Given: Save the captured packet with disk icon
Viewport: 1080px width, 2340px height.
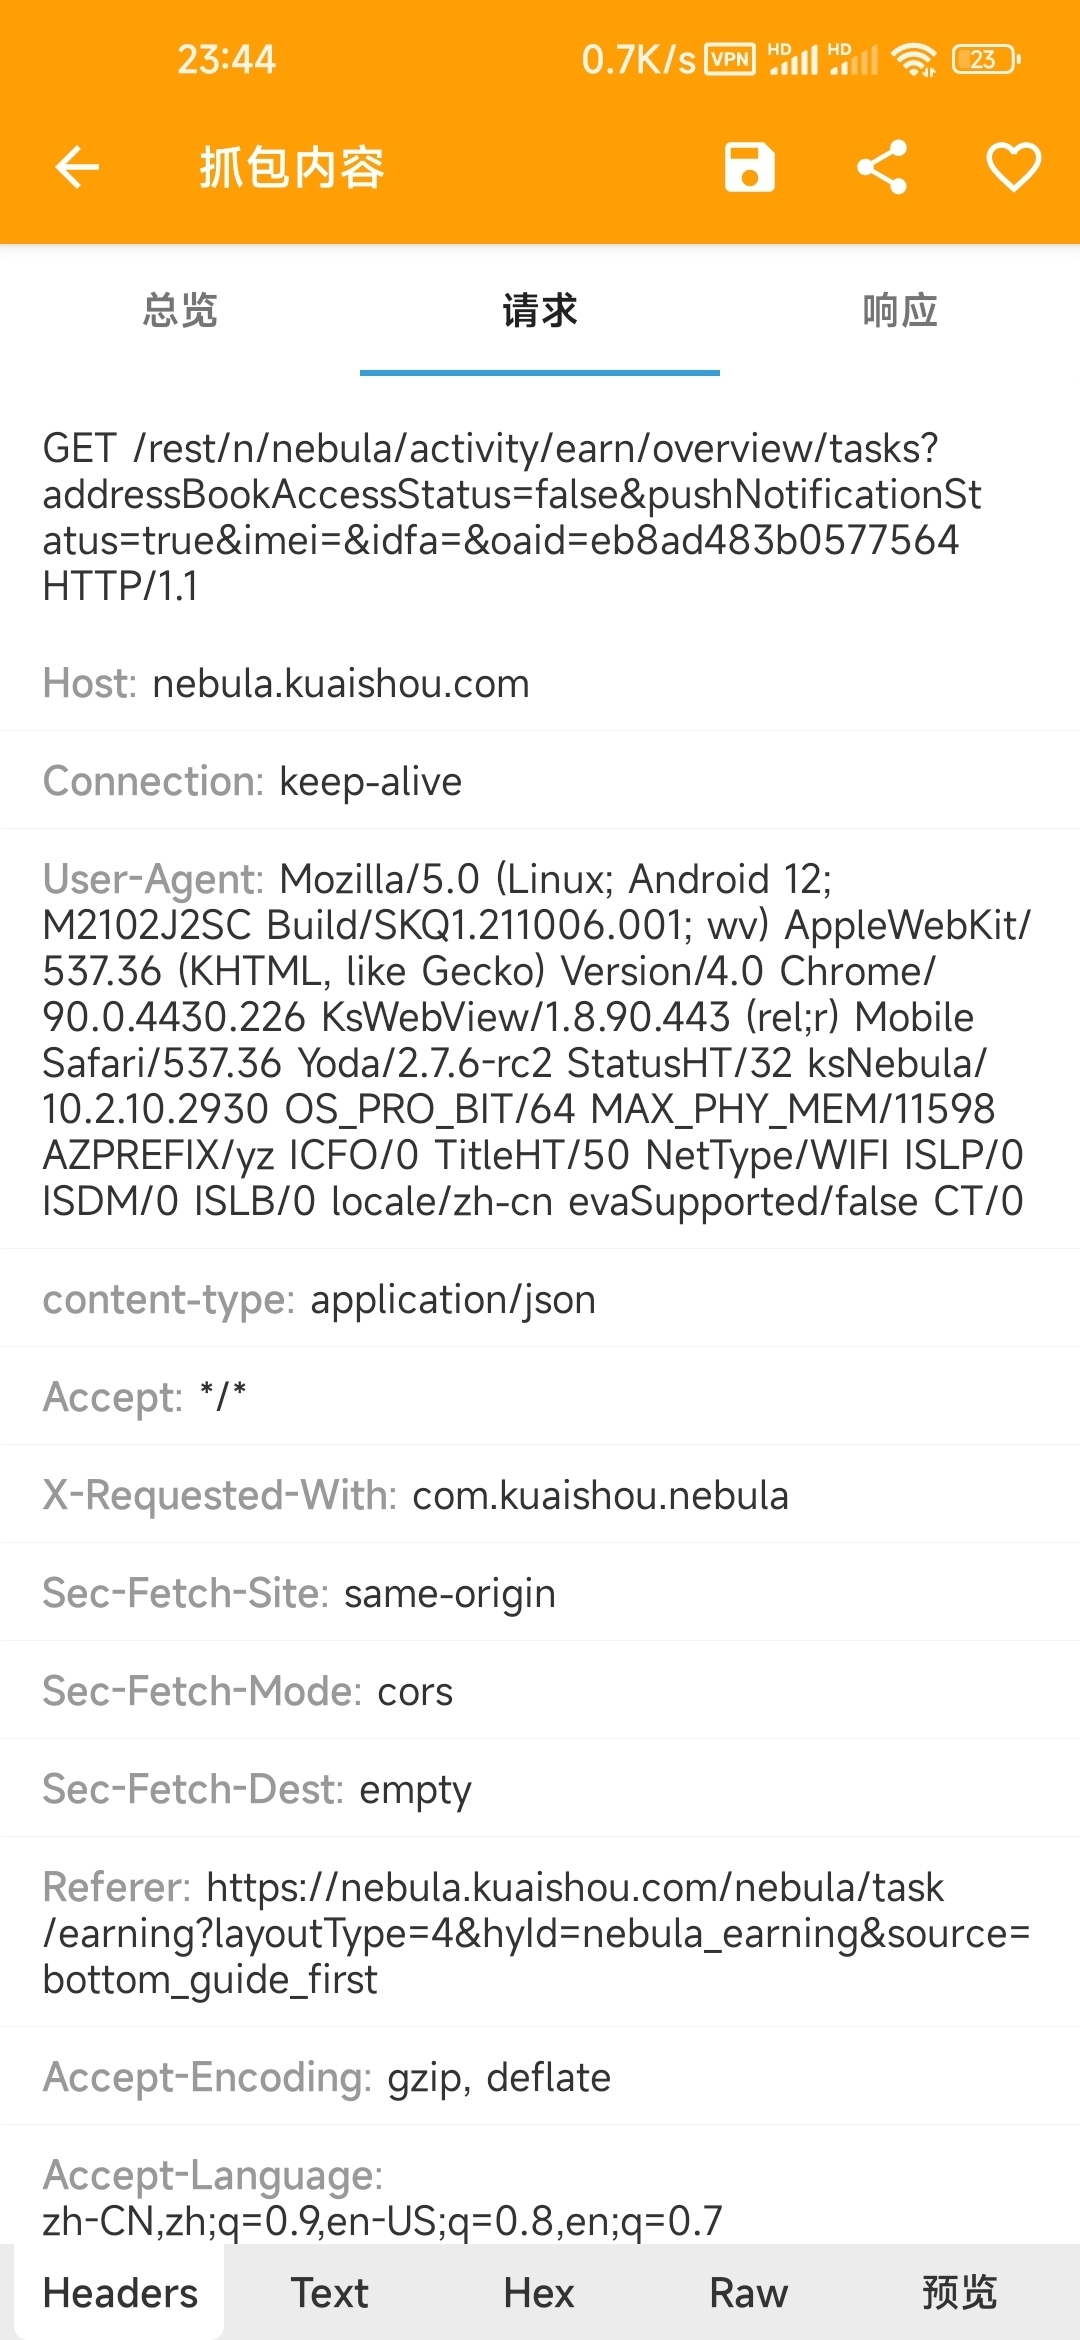Looking at the screenshot, I should [749, 167].
